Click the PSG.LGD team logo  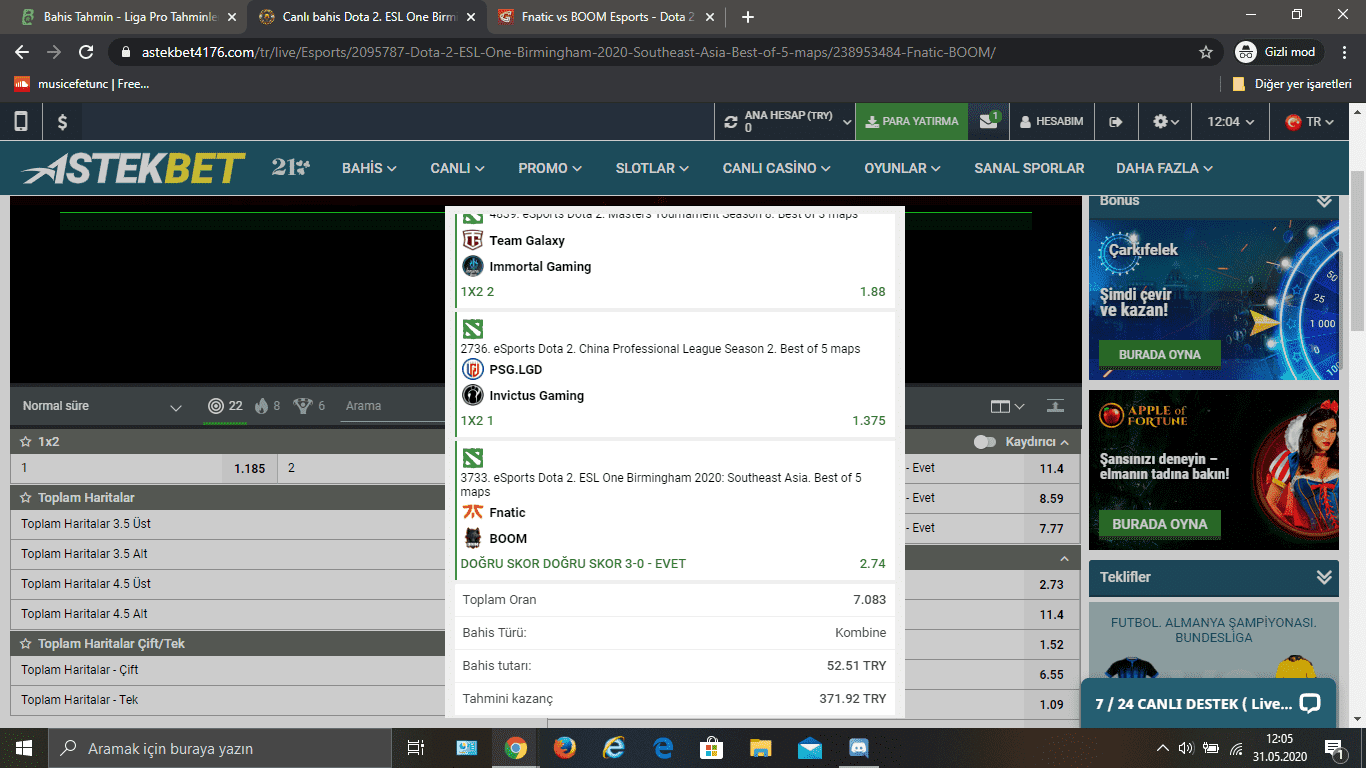[473, 369]
